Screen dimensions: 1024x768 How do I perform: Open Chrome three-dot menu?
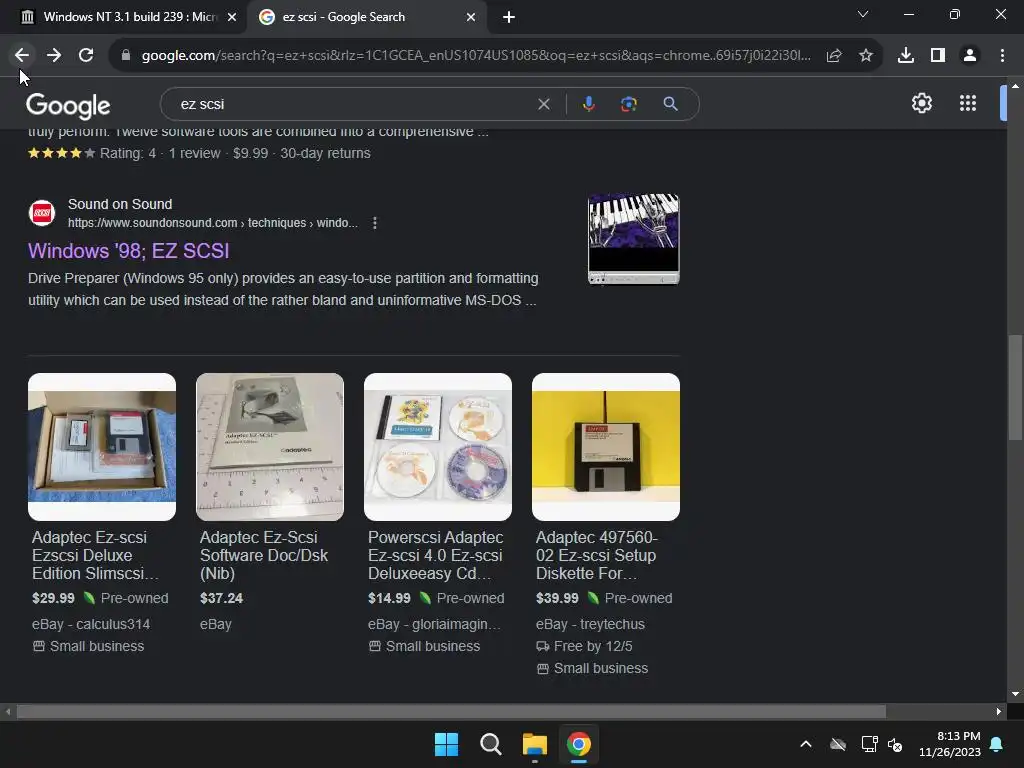pyautogui.click(x=1002, y=56)
